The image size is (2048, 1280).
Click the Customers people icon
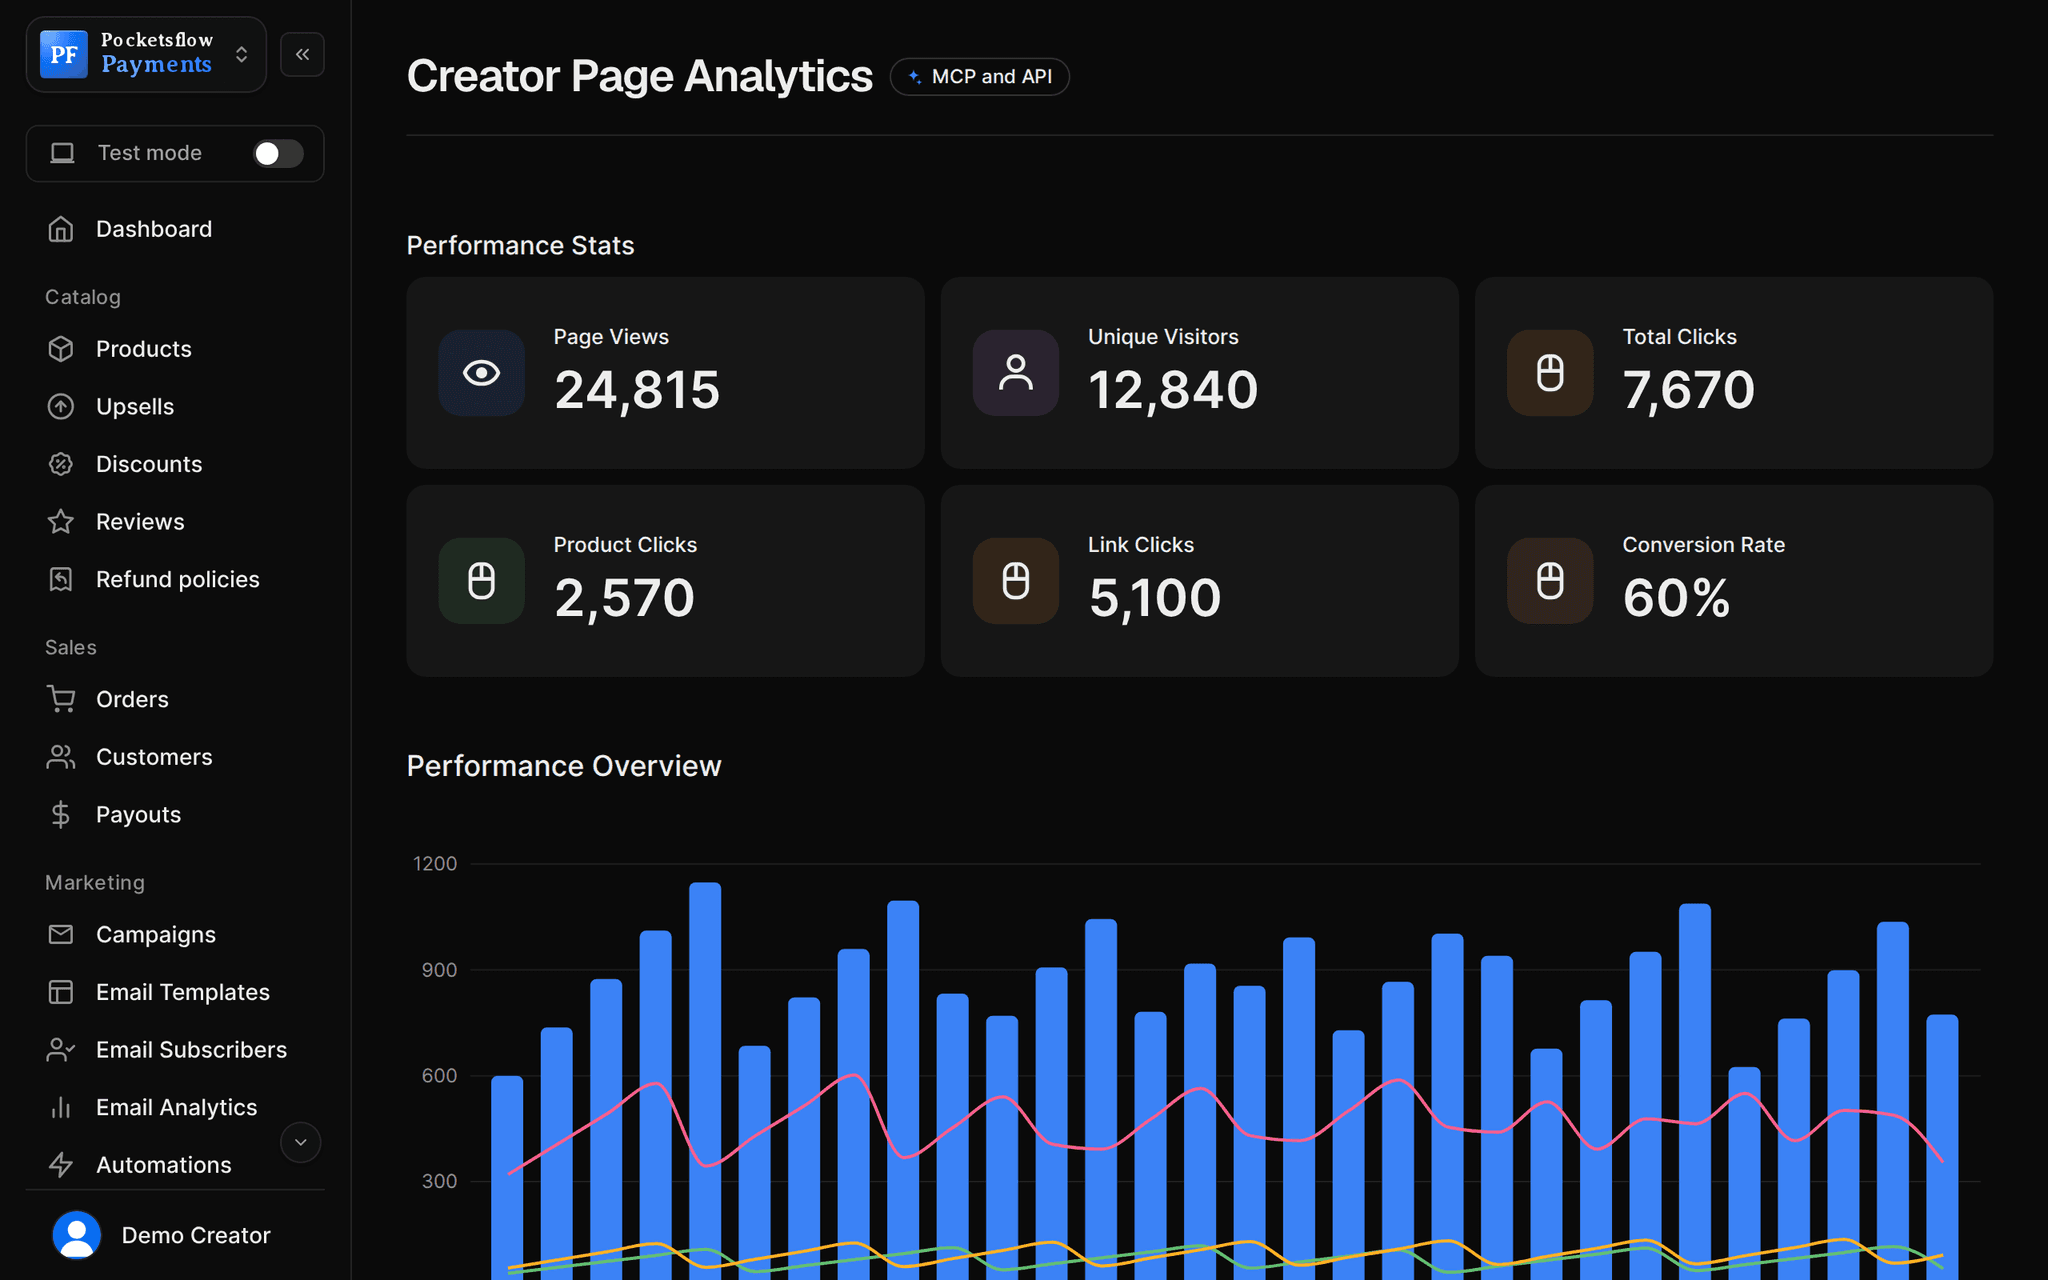point(61,757)
